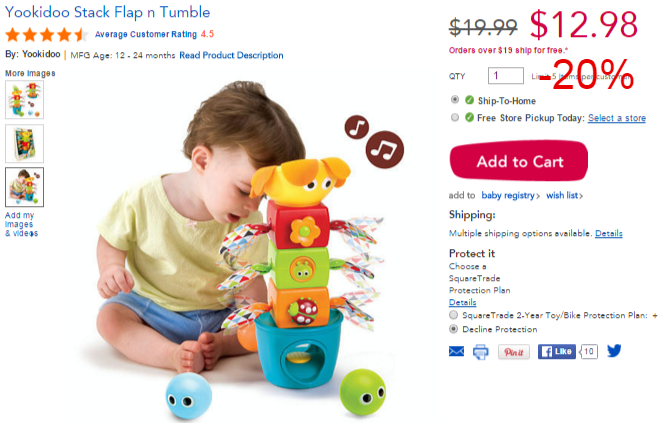The height and width of the screenshot is (423, 658).
Task: Click the Facebook Like button
Action: tap(557, 351)
